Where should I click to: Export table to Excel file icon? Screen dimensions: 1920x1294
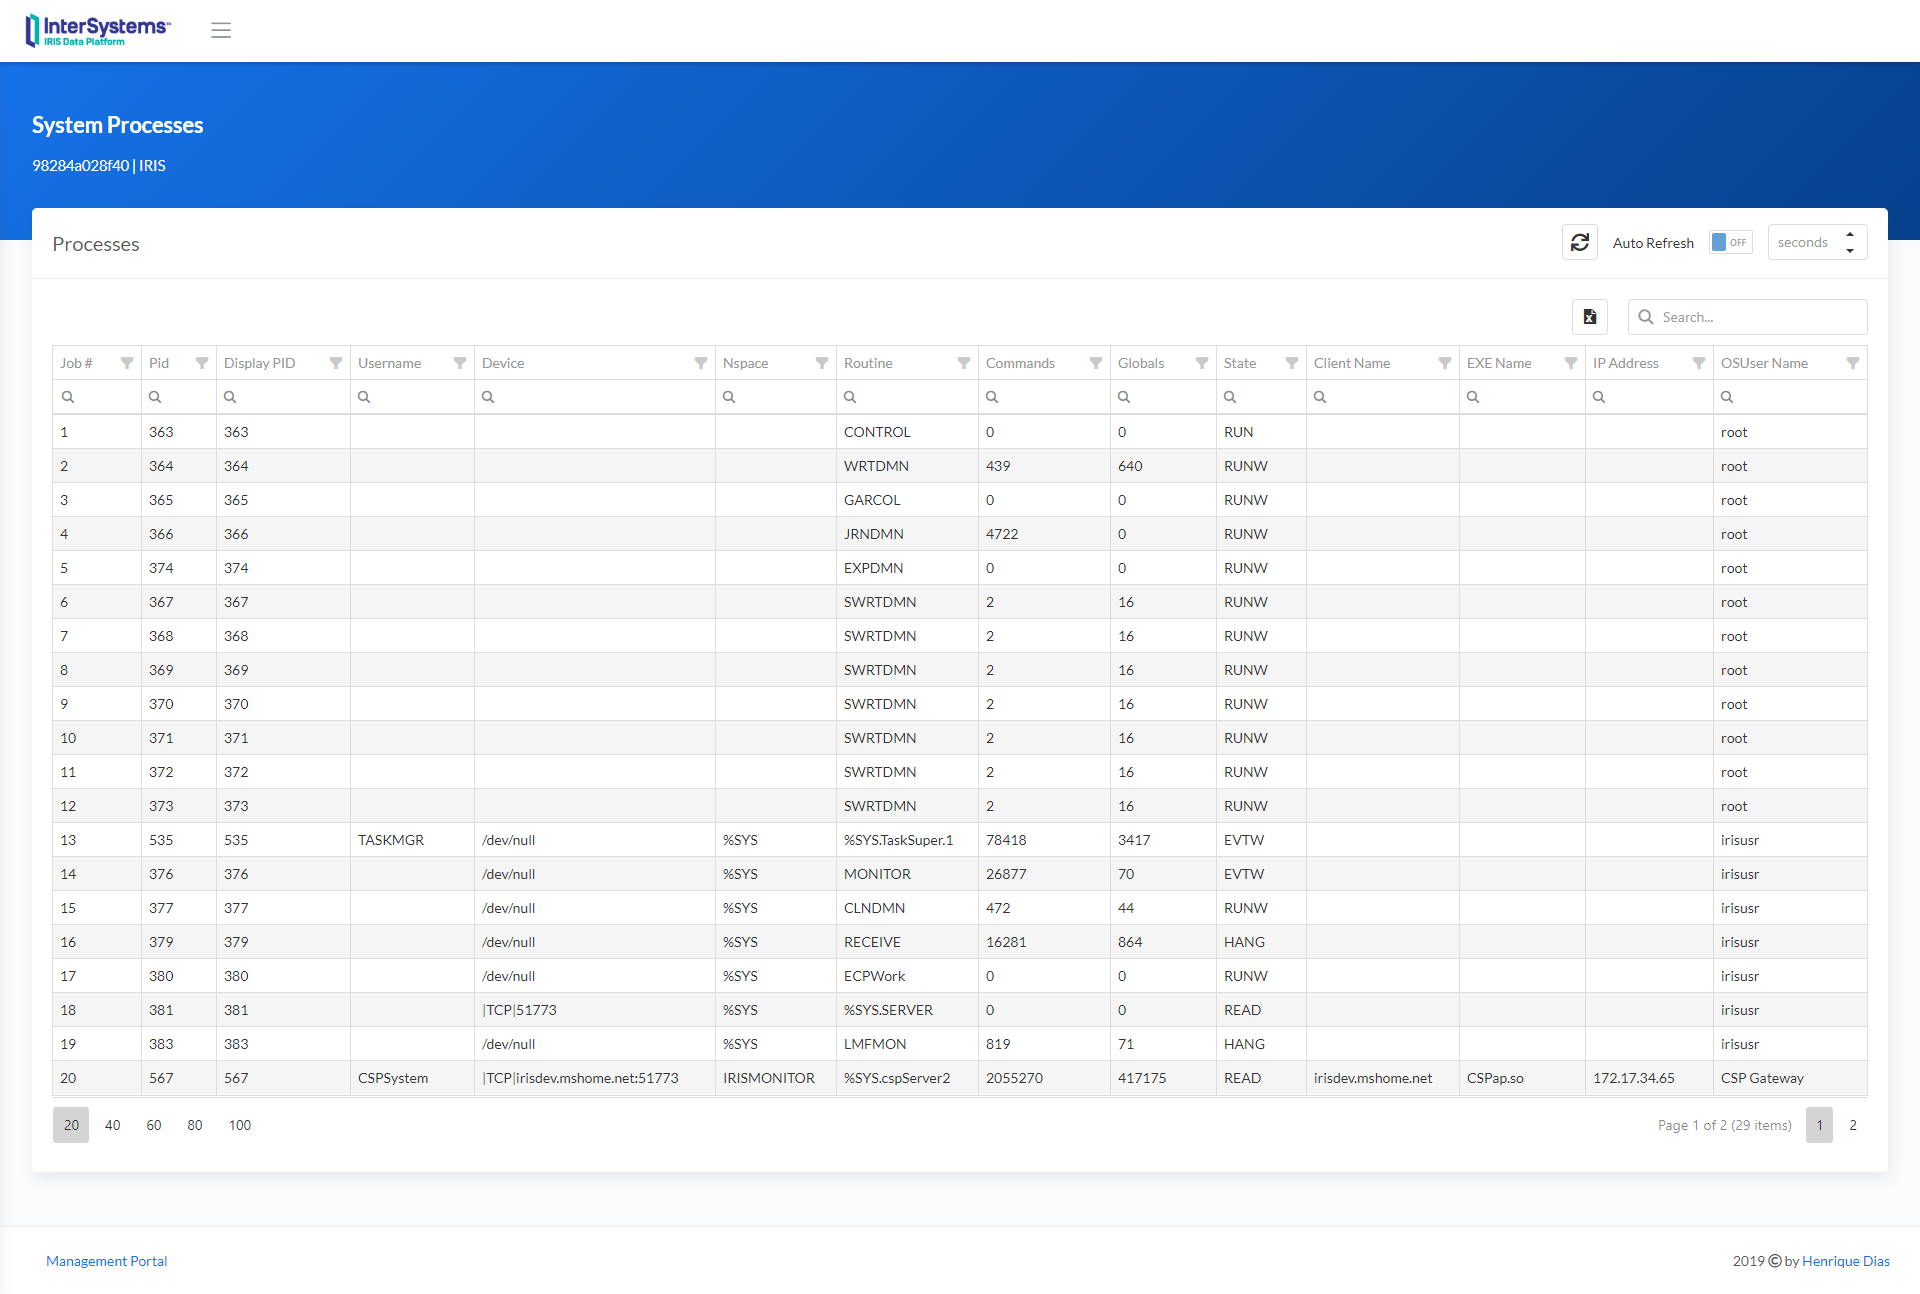[1589, 317]
